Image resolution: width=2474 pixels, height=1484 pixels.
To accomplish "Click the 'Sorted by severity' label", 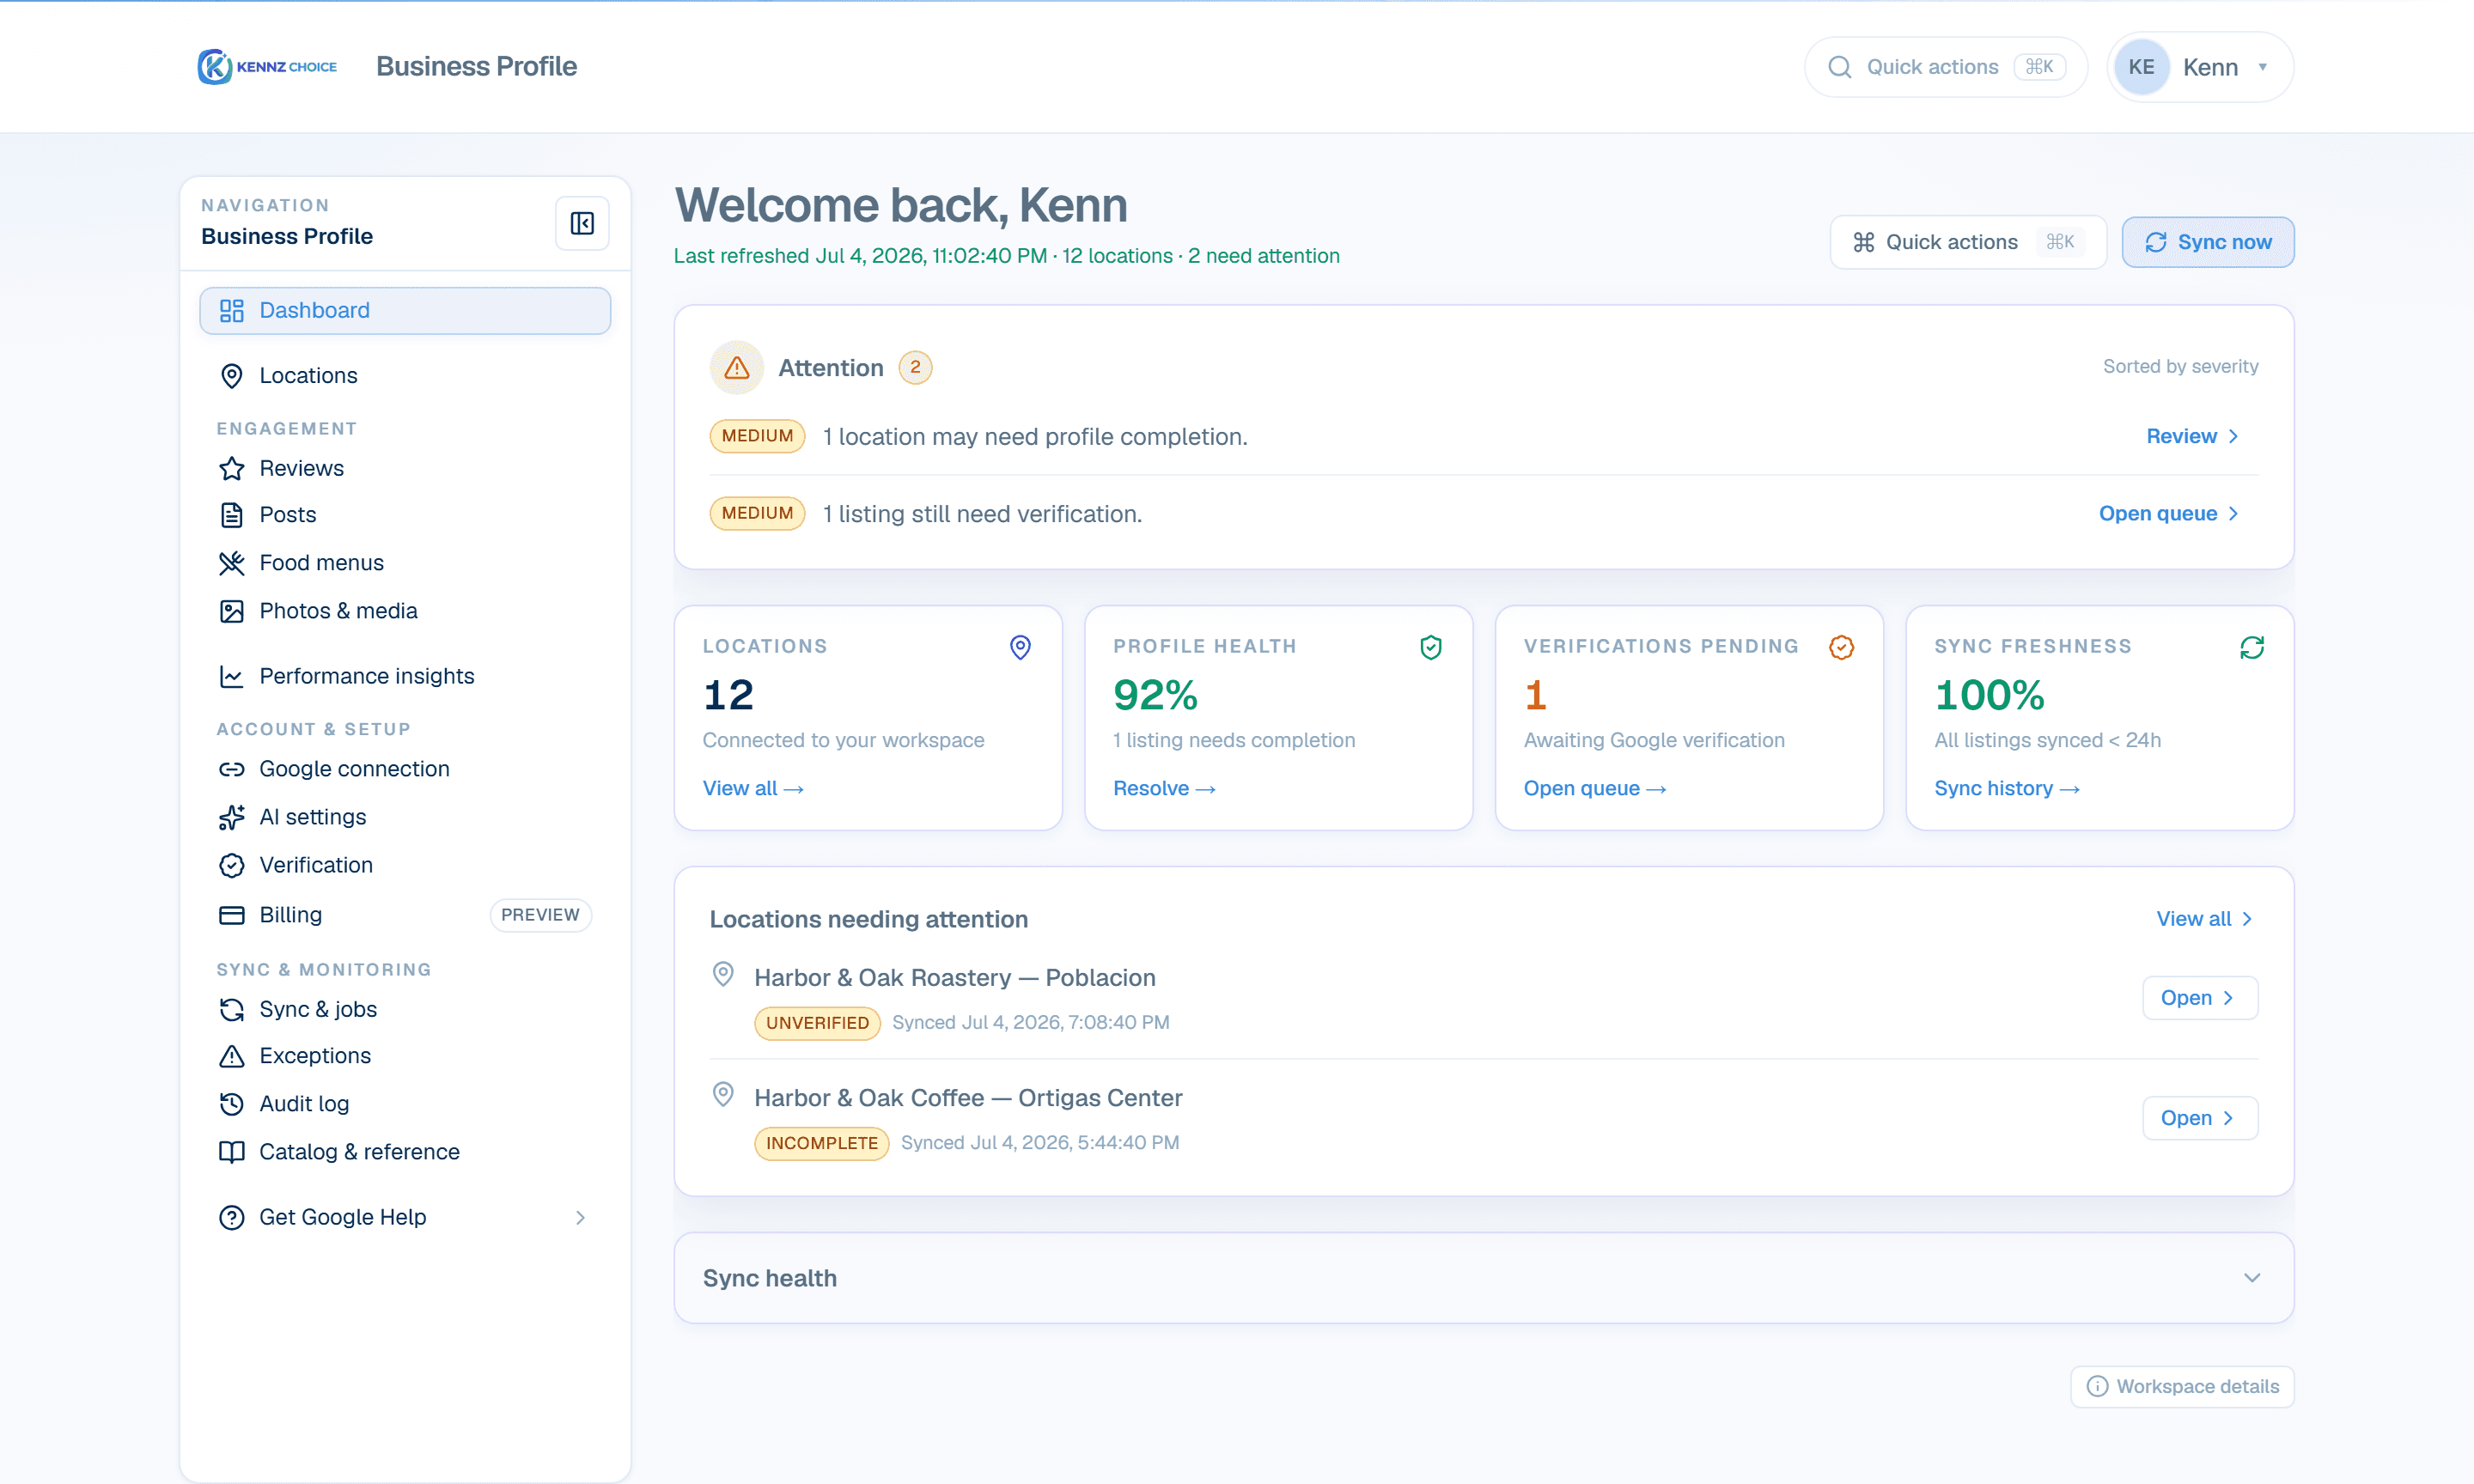I will coord(2180,366).
